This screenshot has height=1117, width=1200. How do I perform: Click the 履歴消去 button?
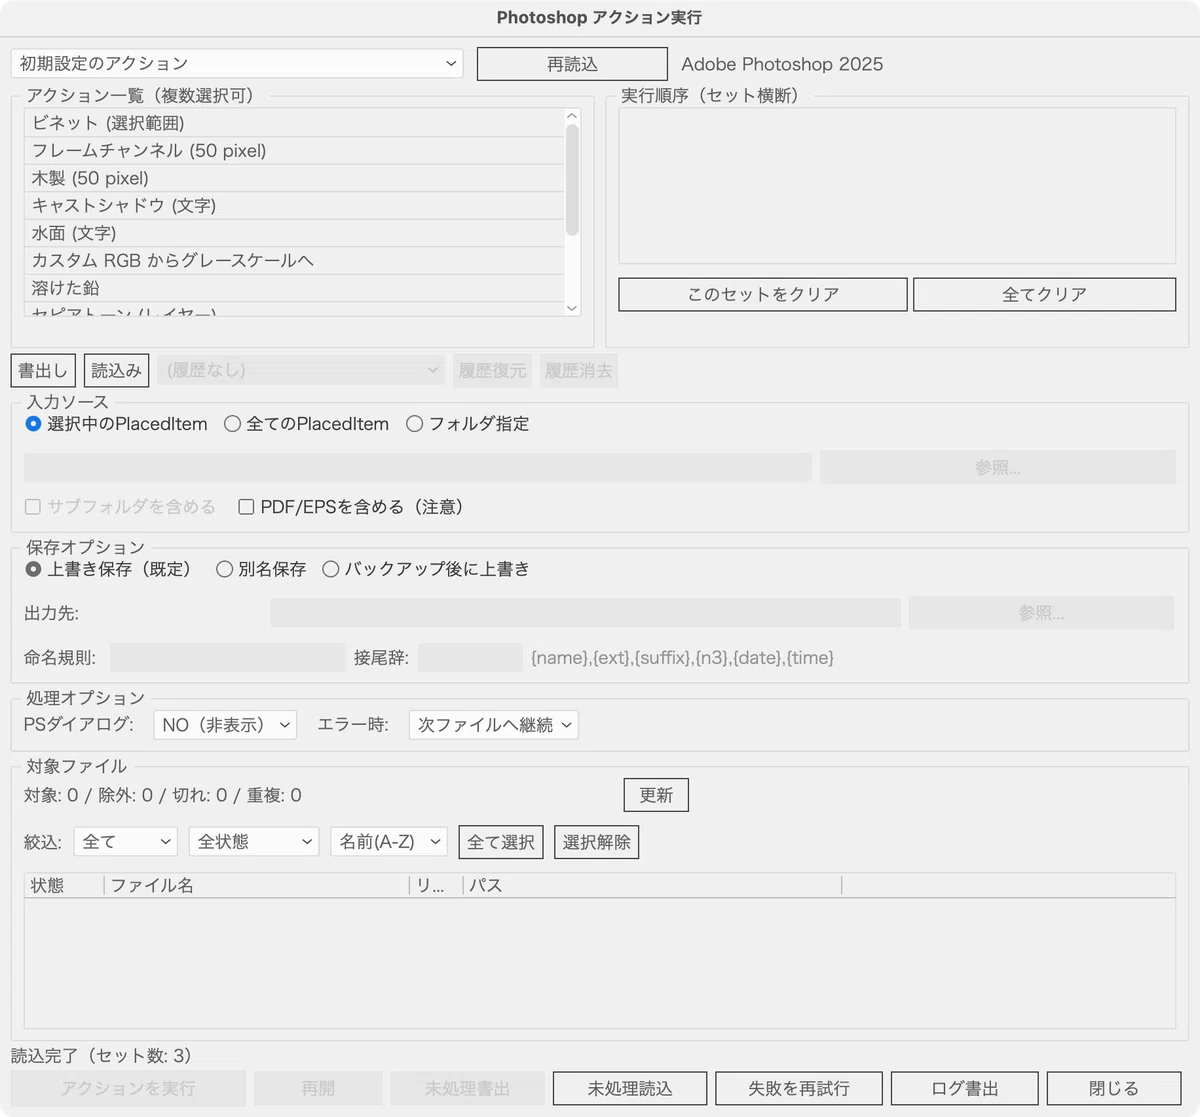(x=579, y=371)
